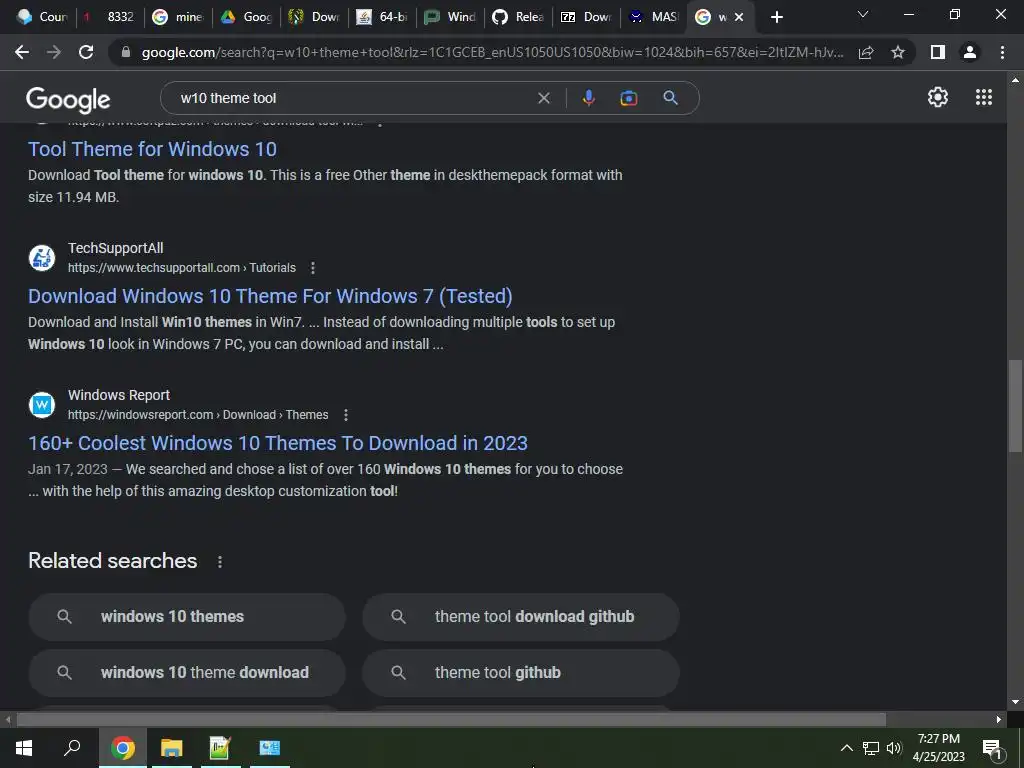
Task: Clear the Google search box
Action: (x=543, y=98)
